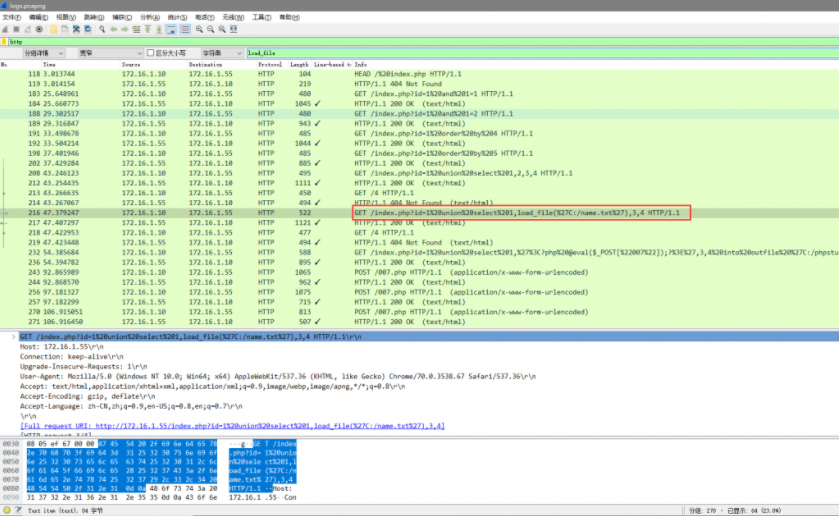This screenshot has width=839, height=516.
Task: Click the Find packet magnifier icon
Action: click(102, 29)
